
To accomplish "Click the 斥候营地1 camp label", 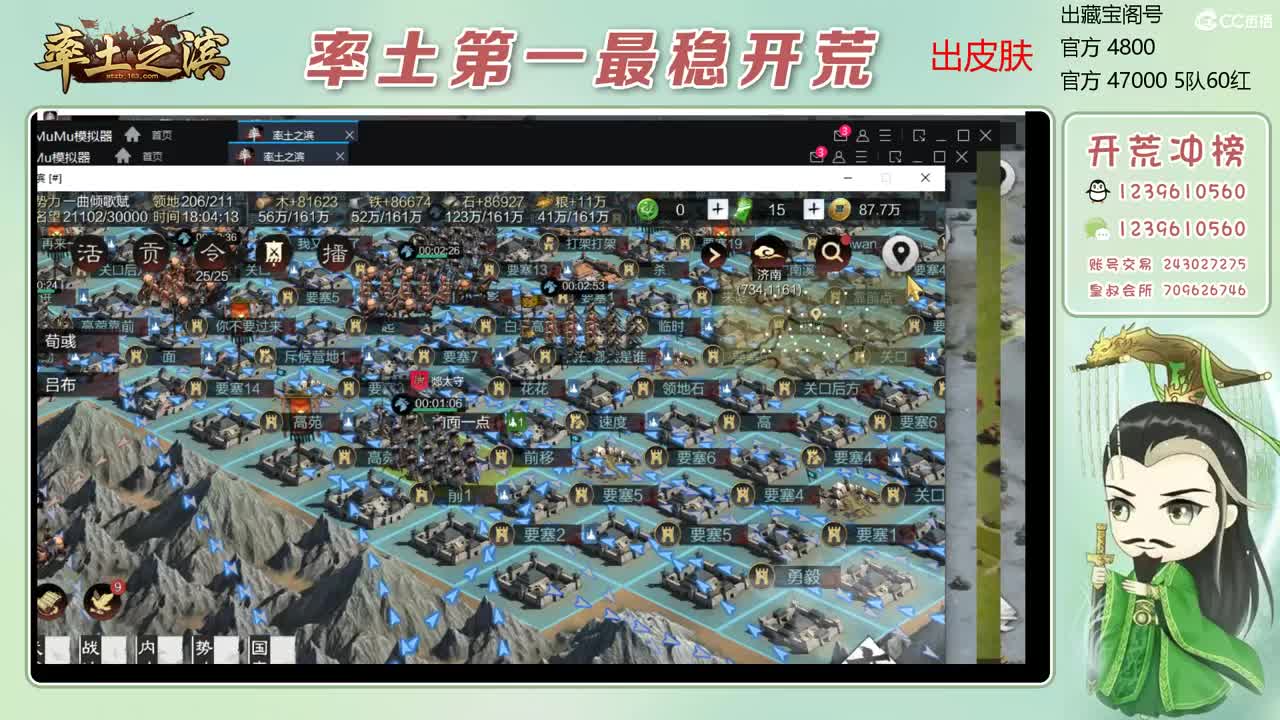I will pos(314,356).
